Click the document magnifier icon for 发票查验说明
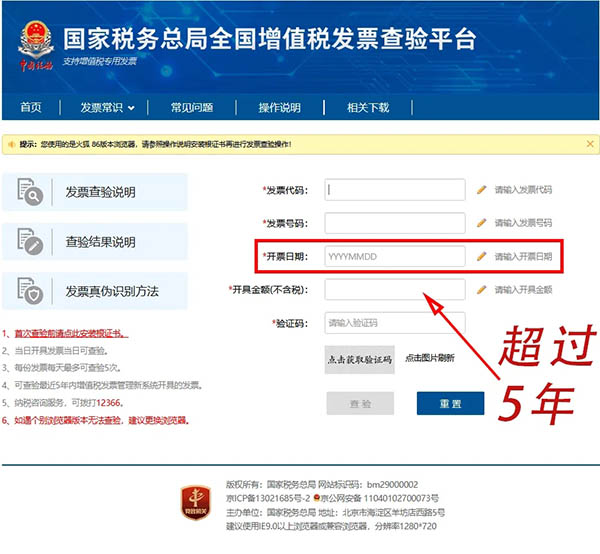This screenshot has width=600, height=554. [x=30, y=192]
